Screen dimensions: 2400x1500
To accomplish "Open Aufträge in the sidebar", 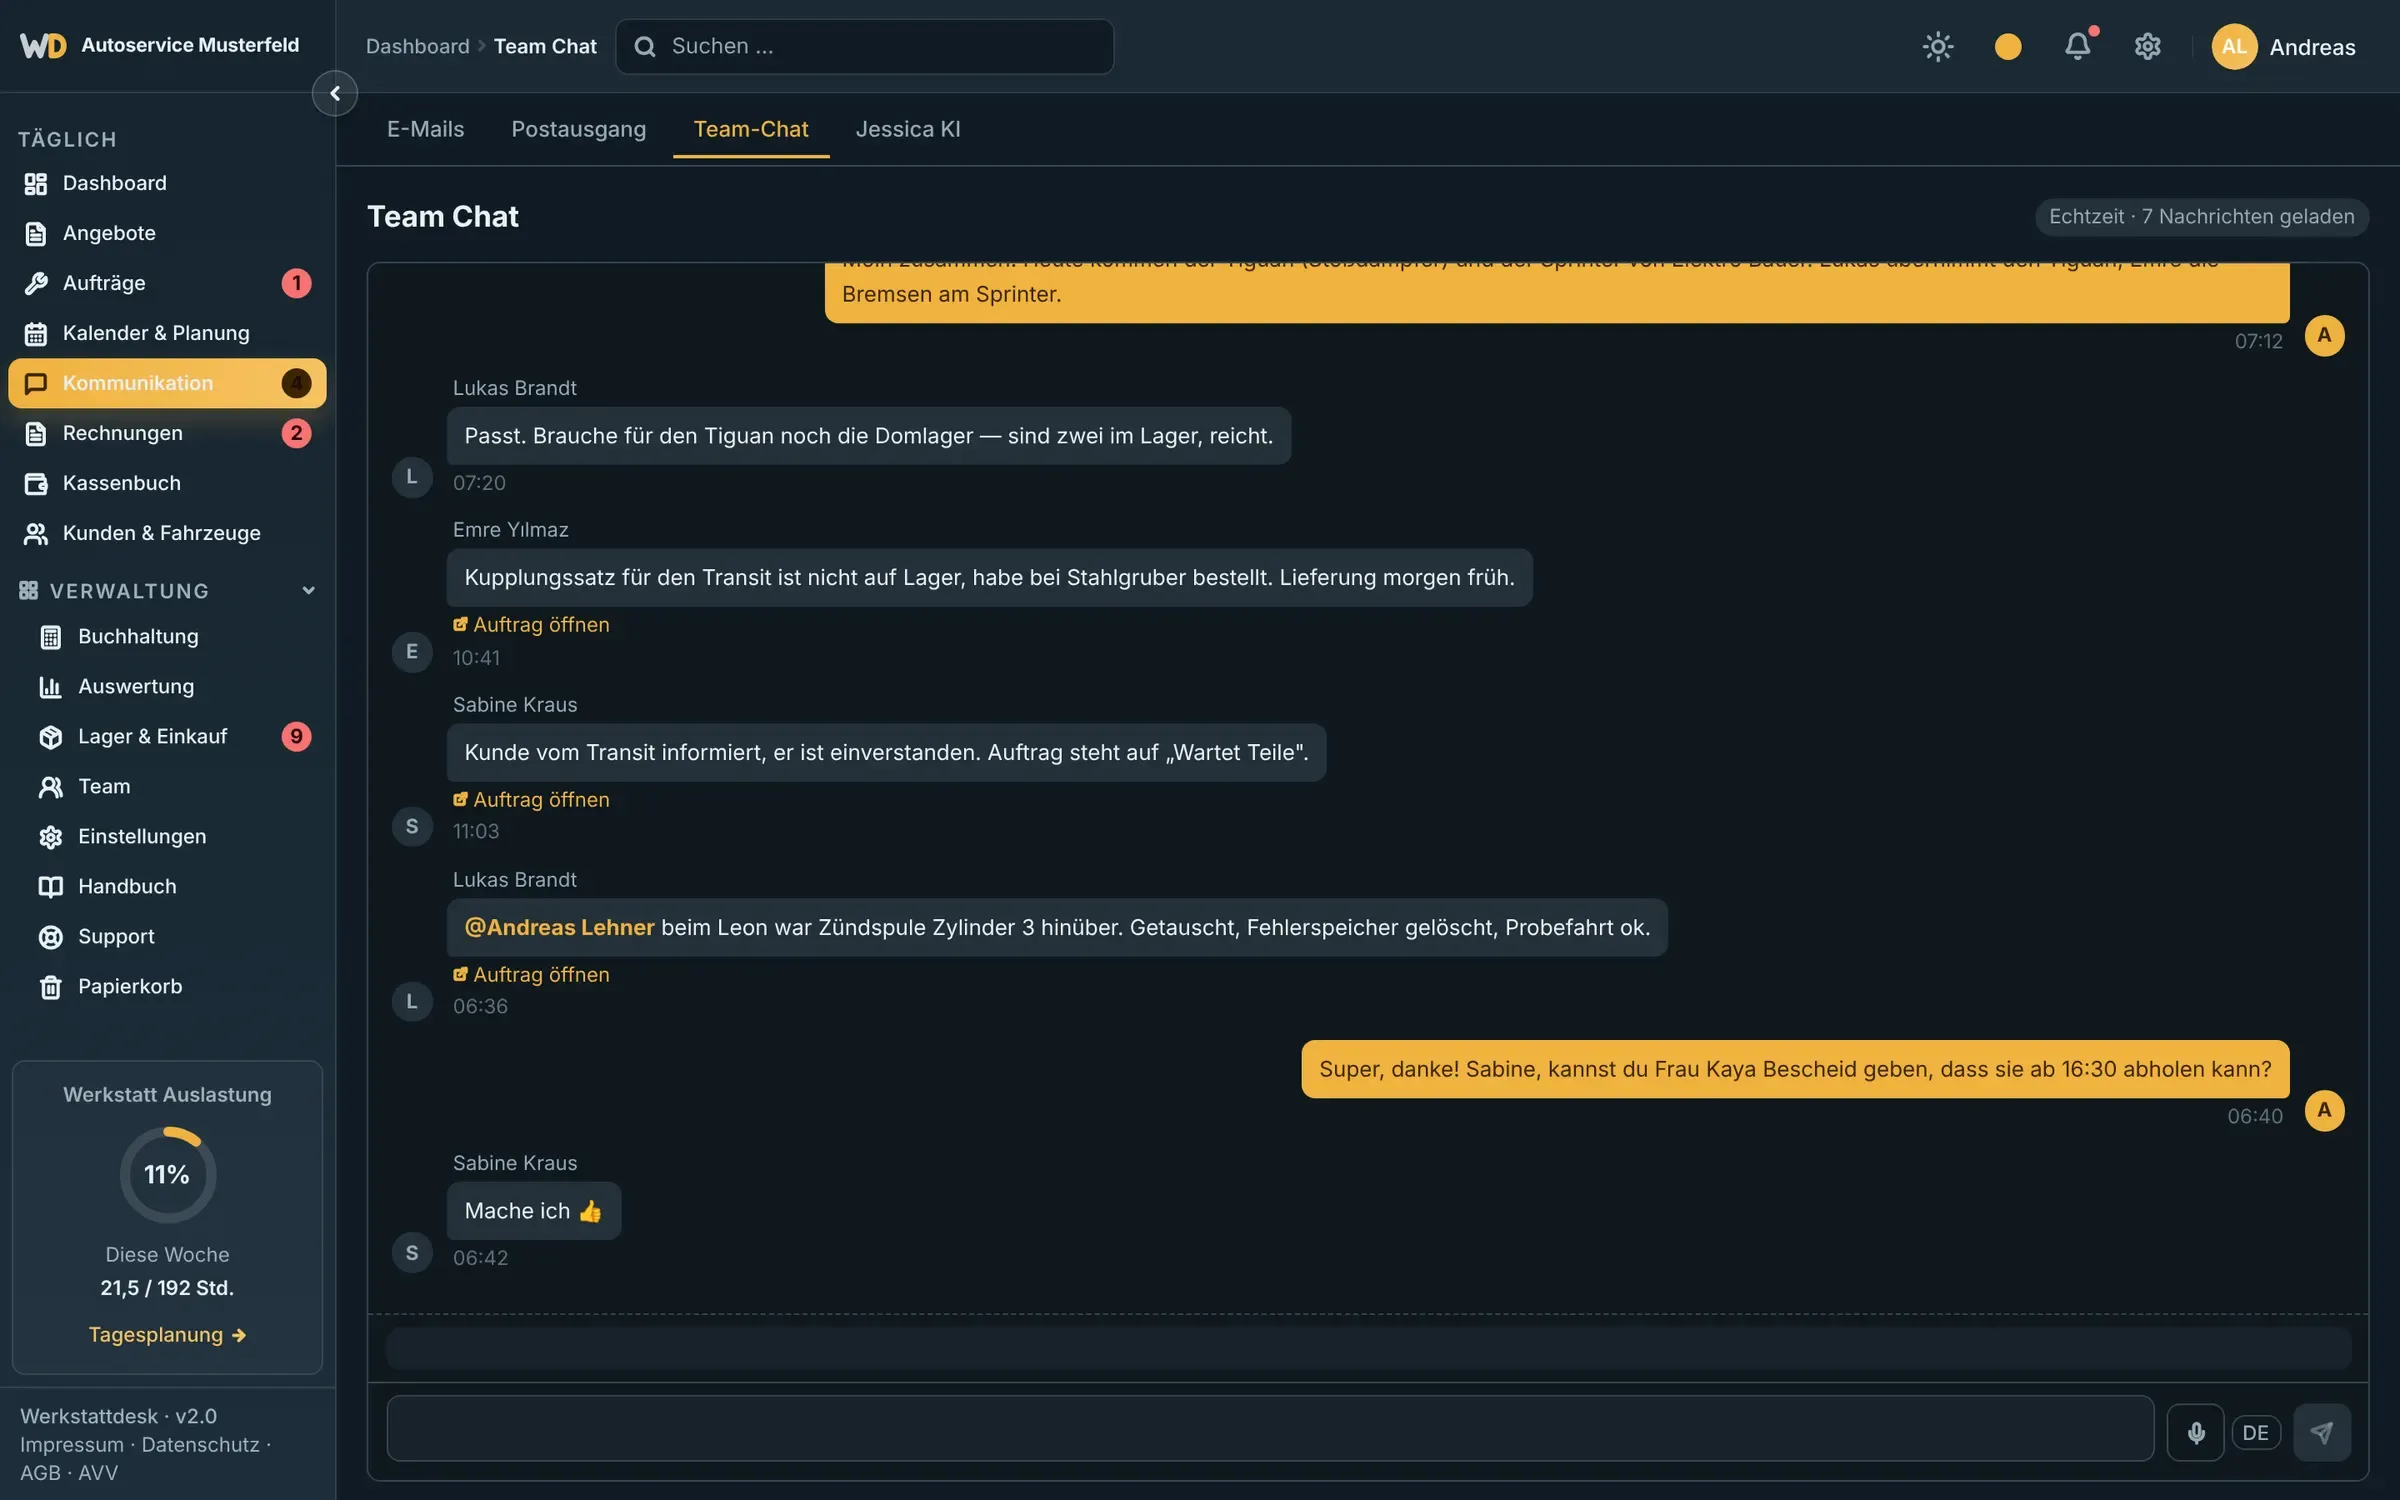I will point(167,283).
